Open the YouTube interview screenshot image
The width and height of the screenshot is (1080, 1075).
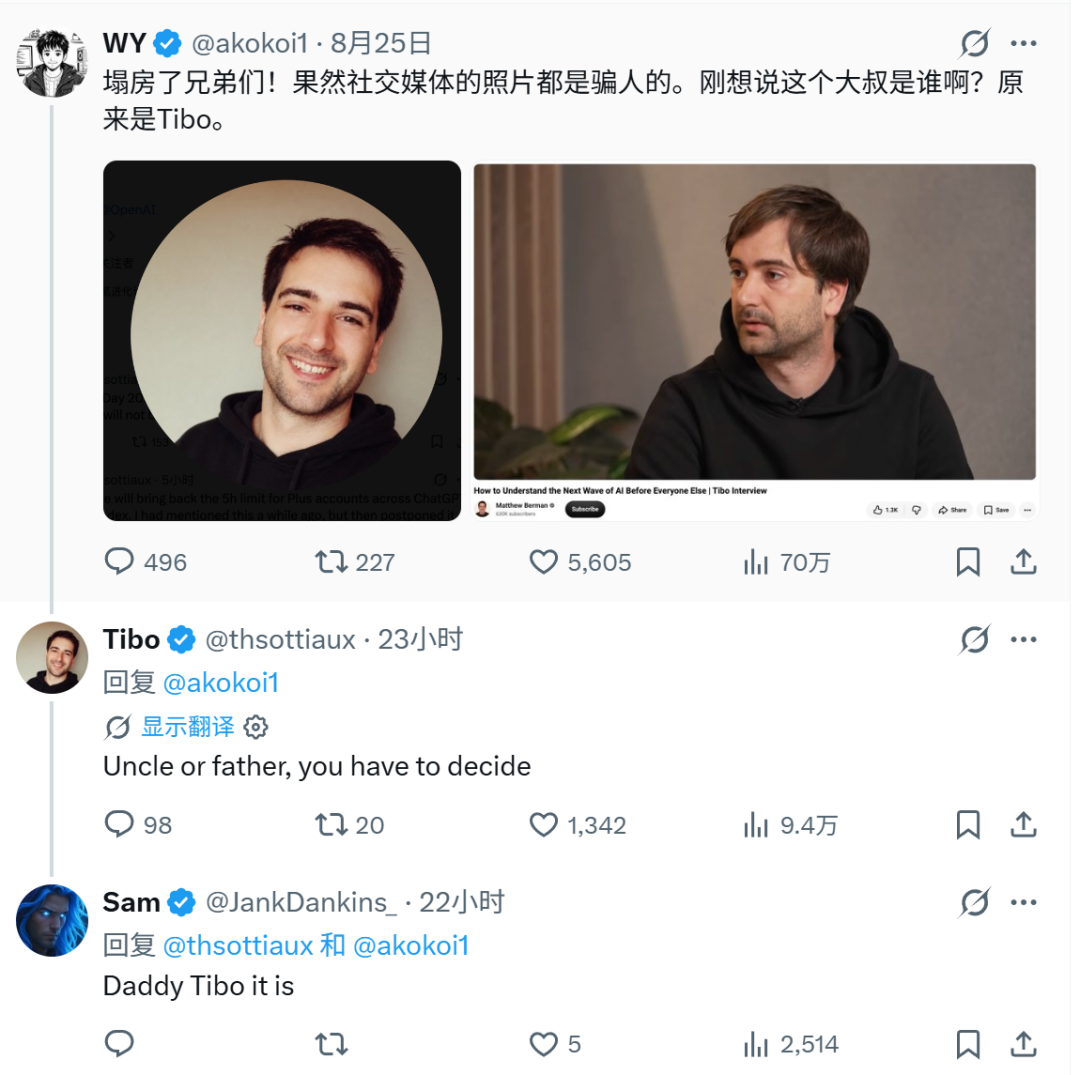coord(754,342)
